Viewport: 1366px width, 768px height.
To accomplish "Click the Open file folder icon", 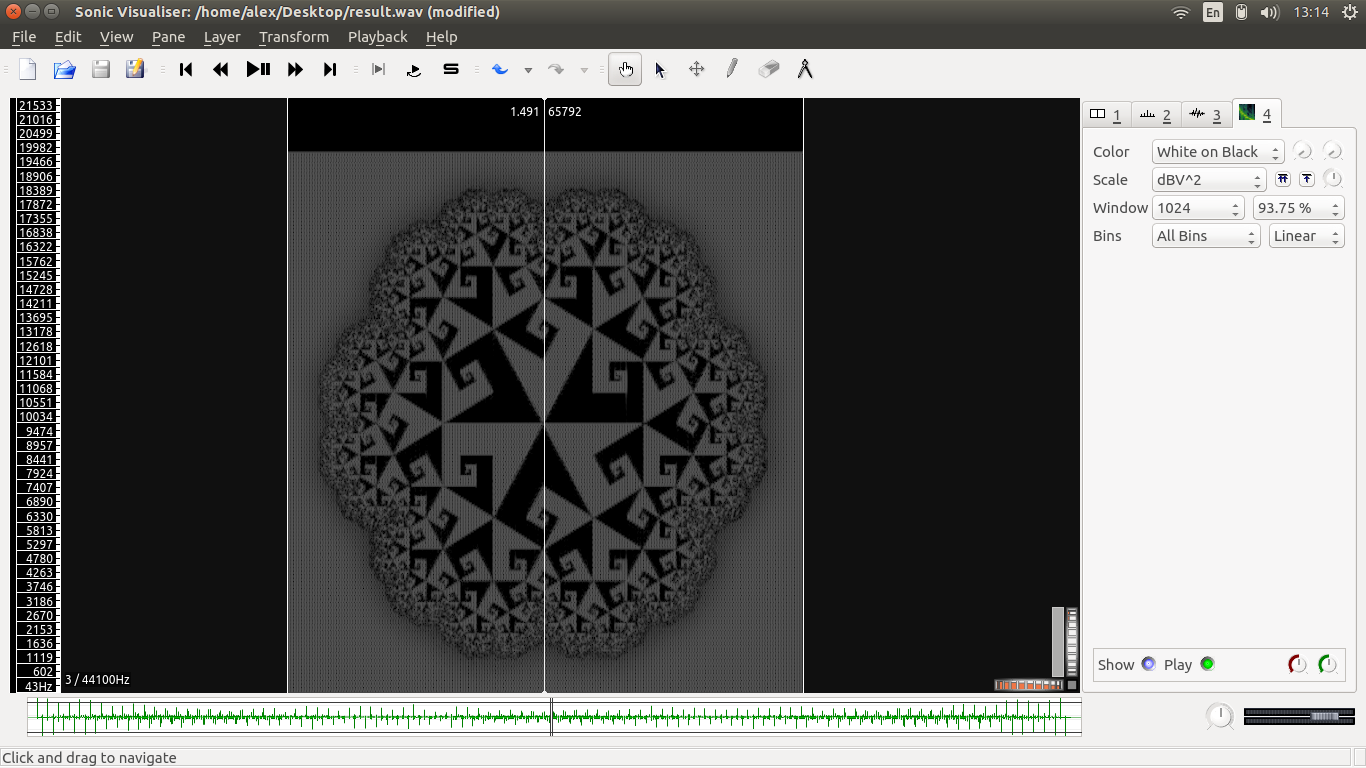I will click(64, 69).
